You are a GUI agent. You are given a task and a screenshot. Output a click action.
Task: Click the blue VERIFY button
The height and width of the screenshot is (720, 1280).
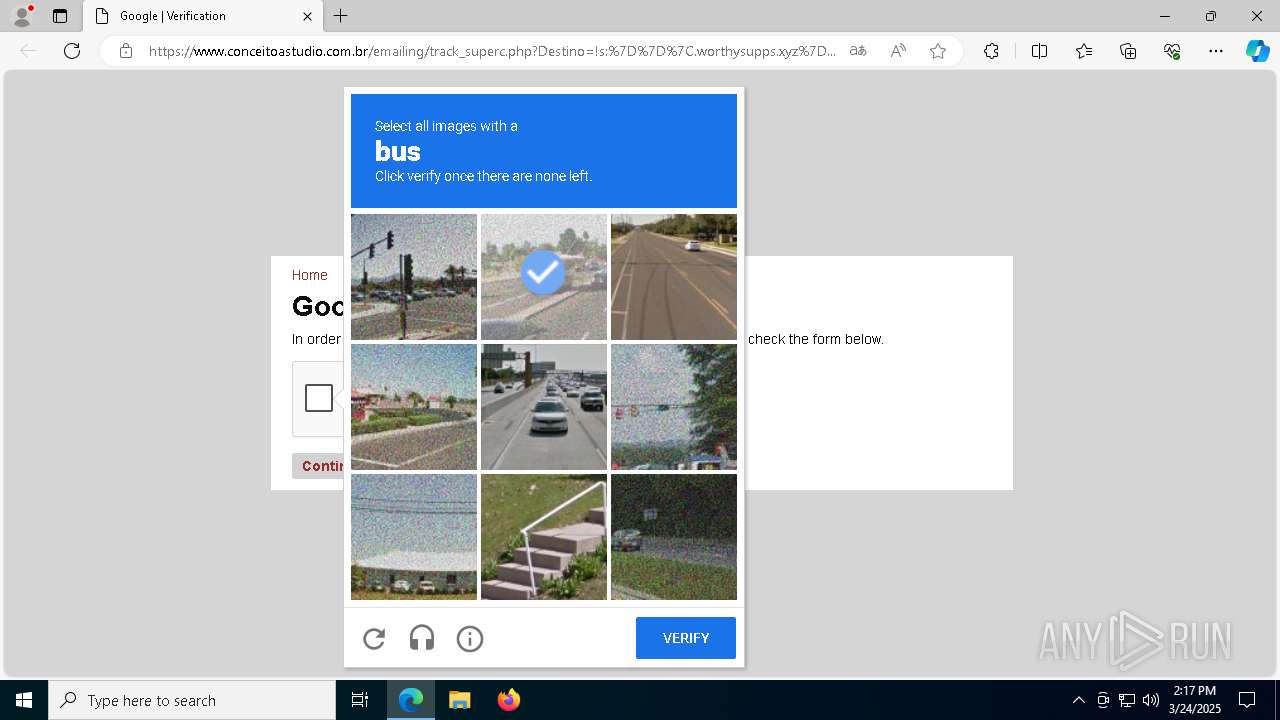[686, 638]
